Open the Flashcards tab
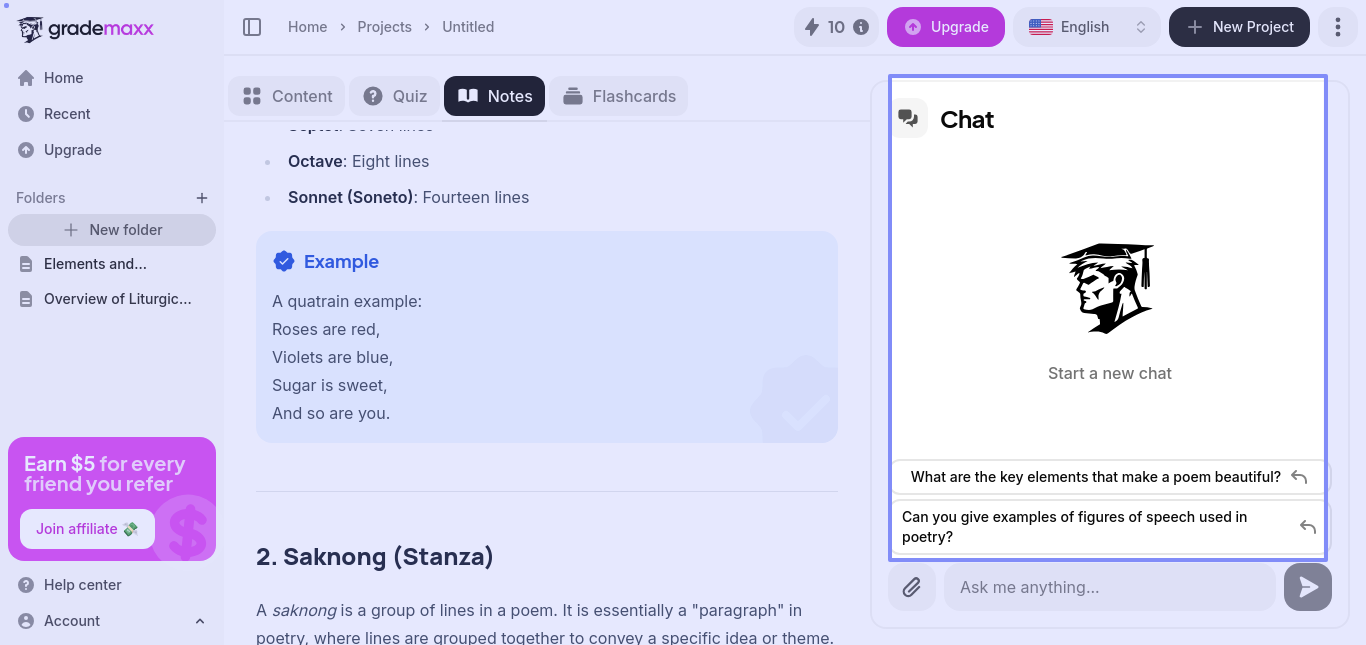 click(x=618, y=96)
